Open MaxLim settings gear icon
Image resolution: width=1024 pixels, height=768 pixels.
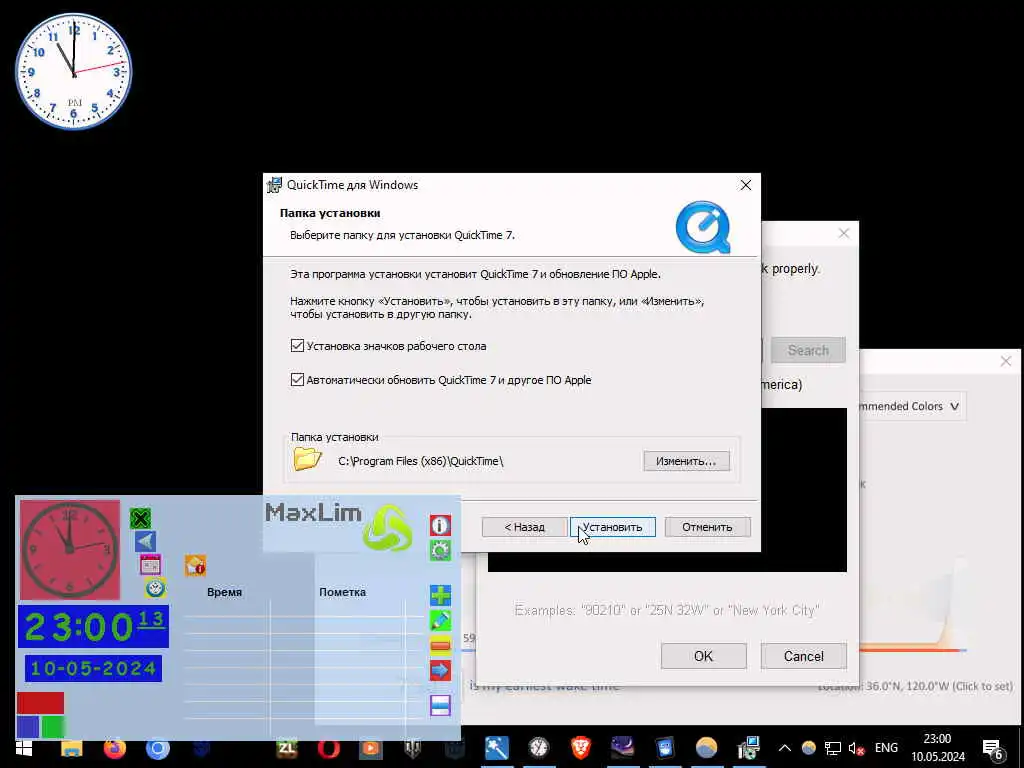pyautogui.click(x=440, y=550)
